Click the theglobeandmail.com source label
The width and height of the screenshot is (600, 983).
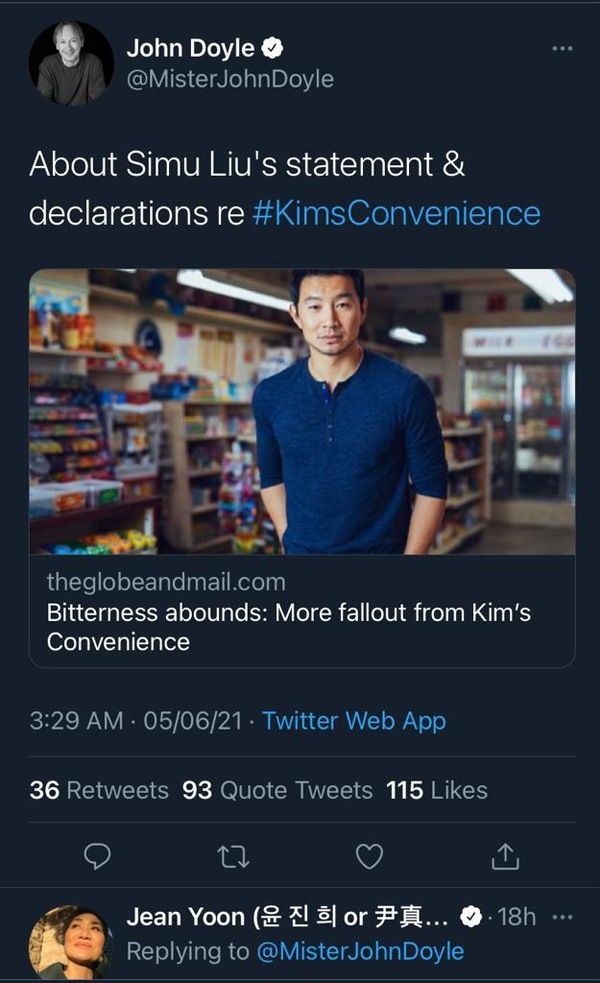(x=163, y=580)
